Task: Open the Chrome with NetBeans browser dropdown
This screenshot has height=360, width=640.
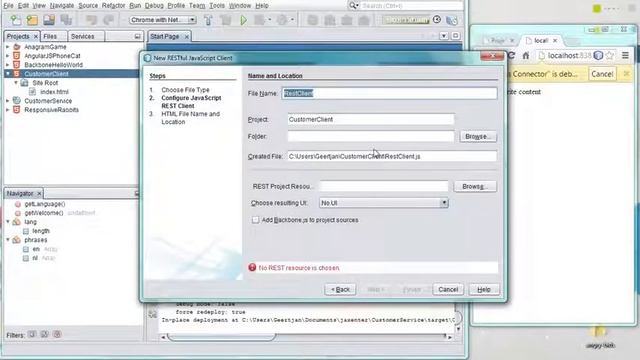Action: coord(191,20)
